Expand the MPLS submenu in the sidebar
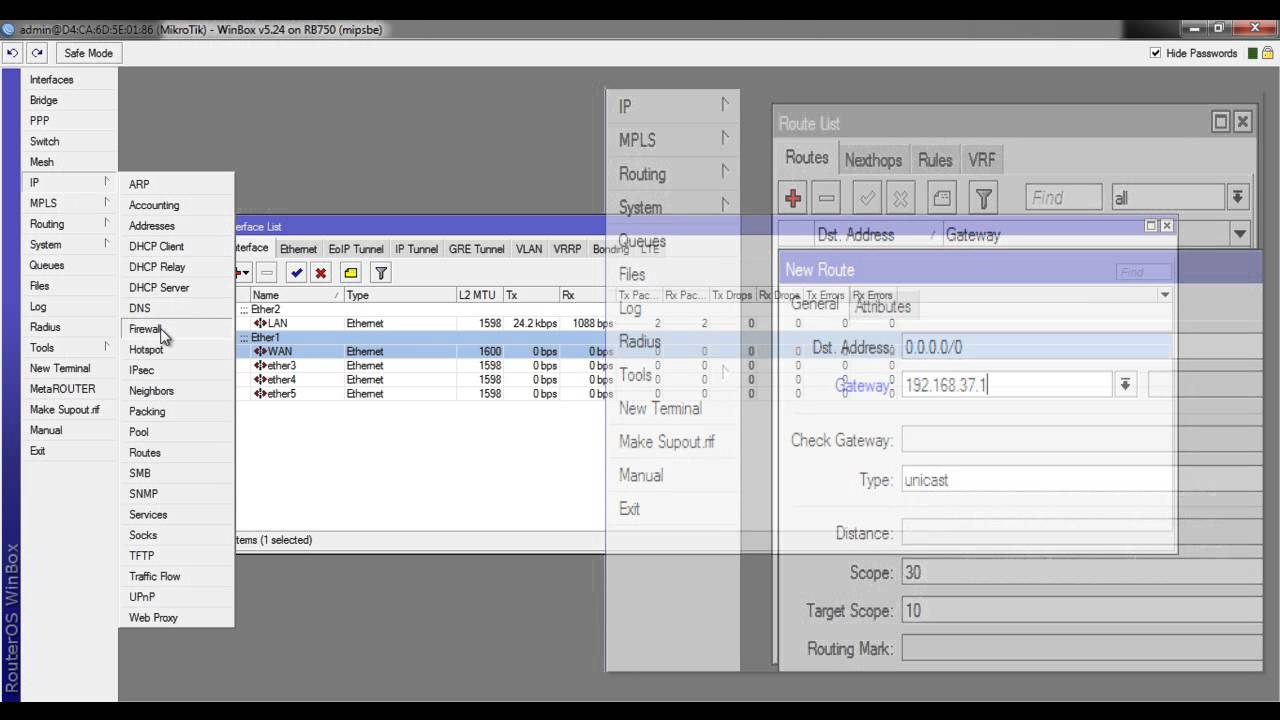 [x=106, y=203]
